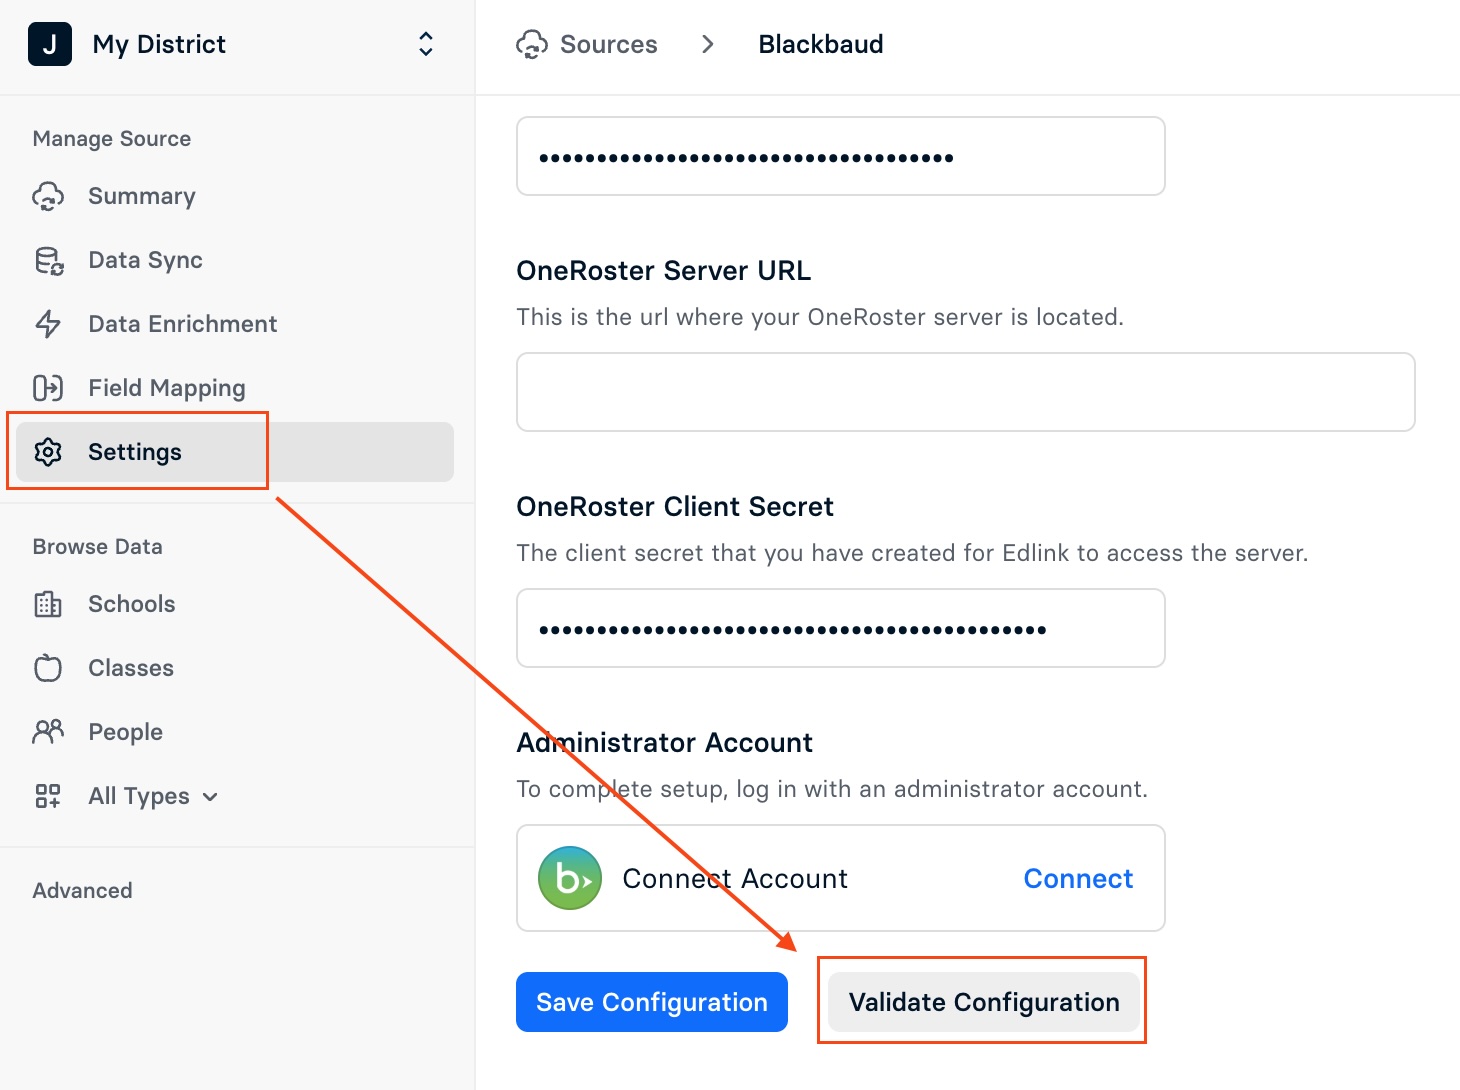This screenshot has width=1460, height=1090.
Task: Click the J district avatar
Action: [50, 44]
